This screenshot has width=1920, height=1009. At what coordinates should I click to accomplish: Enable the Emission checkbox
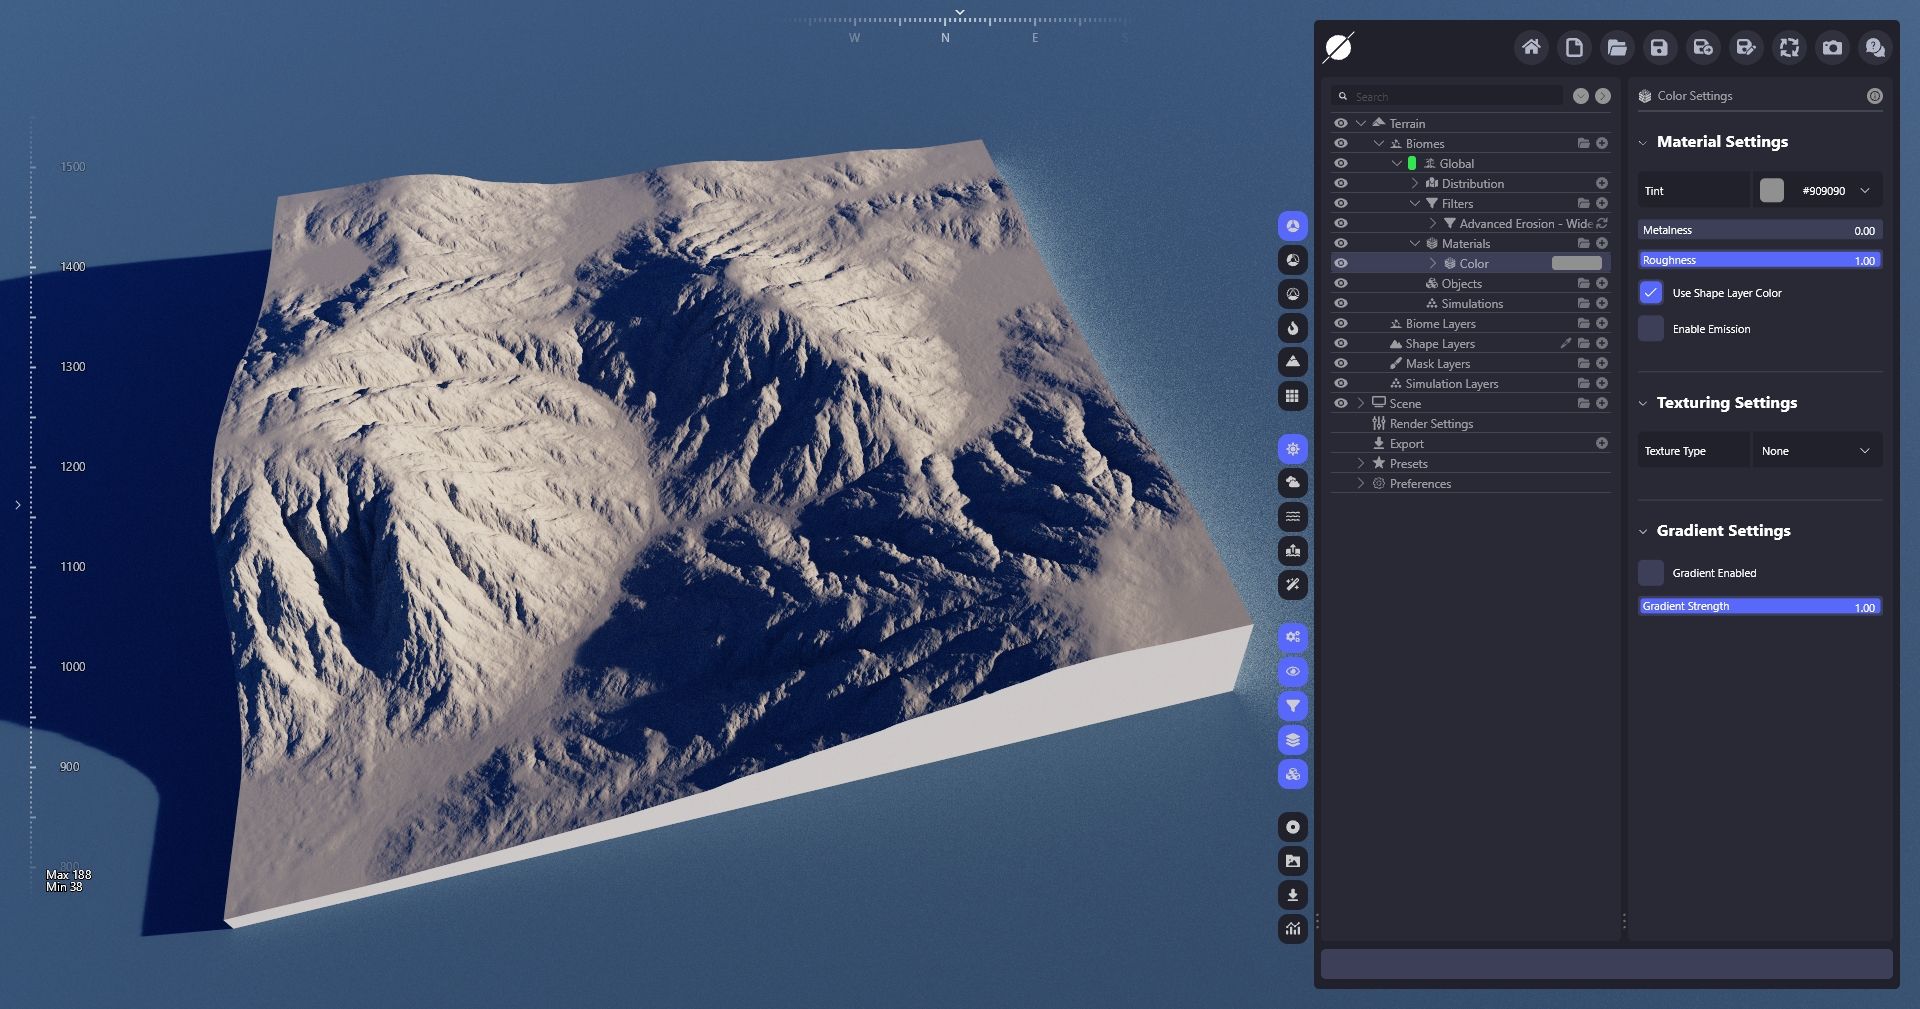coord(1651,329)
